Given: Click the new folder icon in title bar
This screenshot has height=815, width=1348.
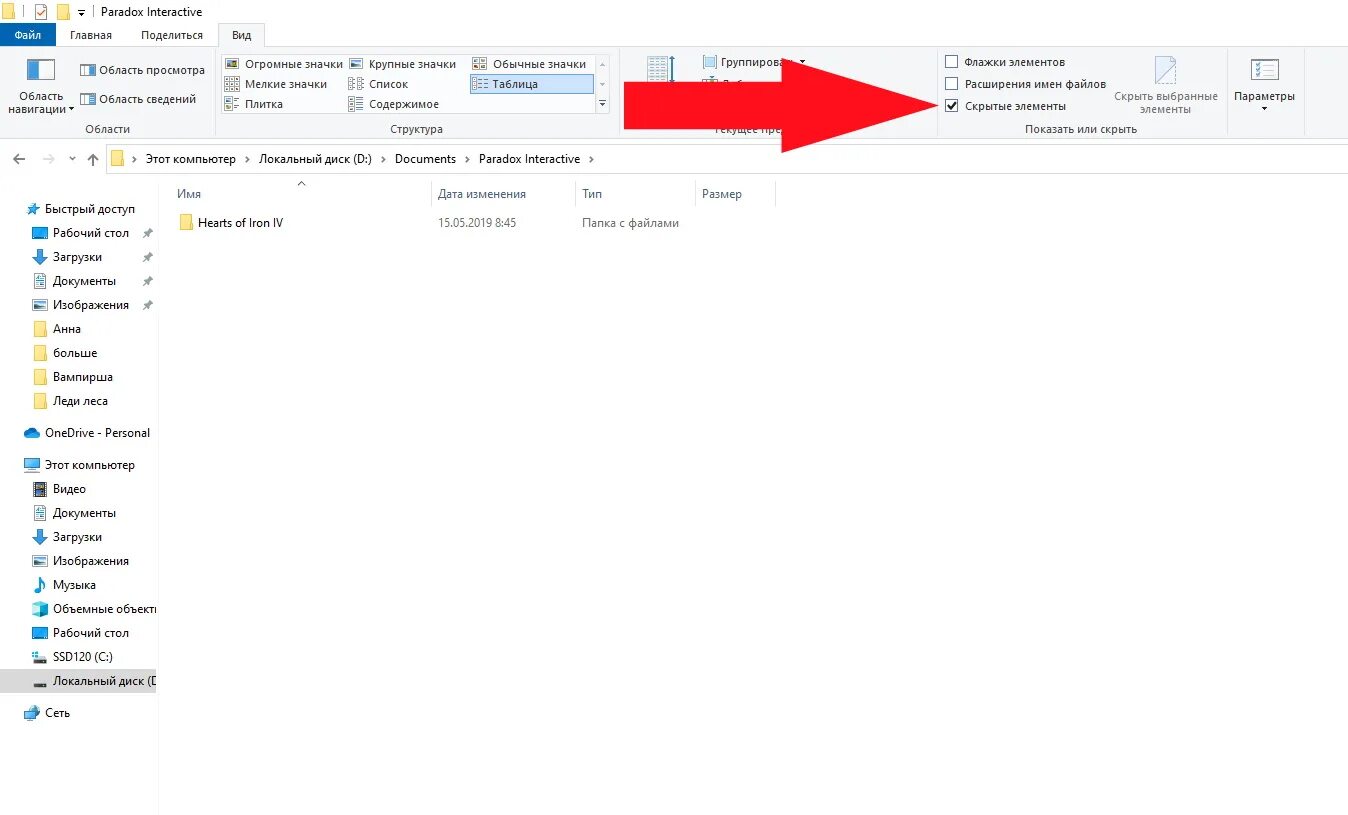Looking at the screenshot, I should pyautogui.click(x=63, y=12).
